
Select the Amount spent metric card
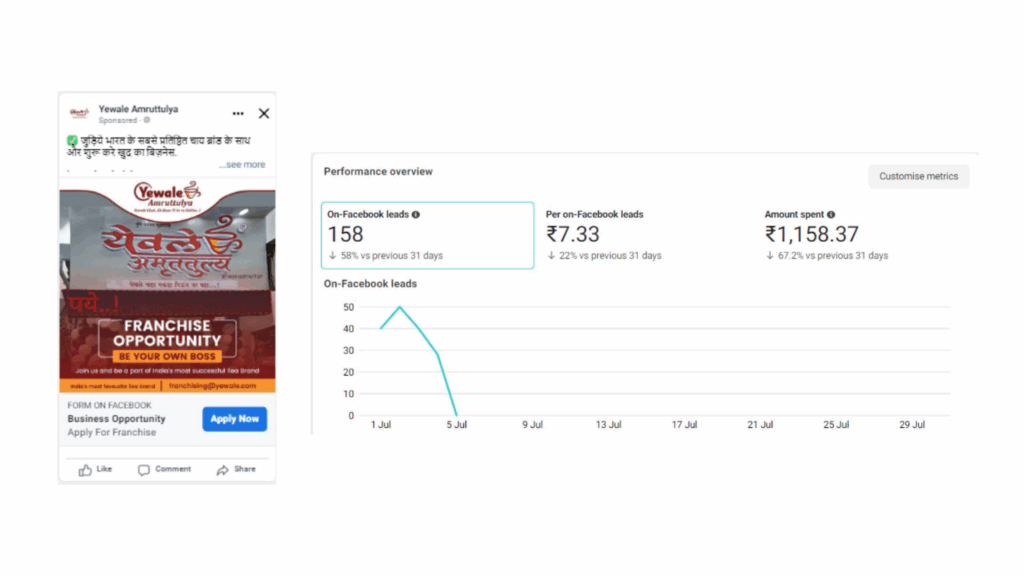(860, 236)
